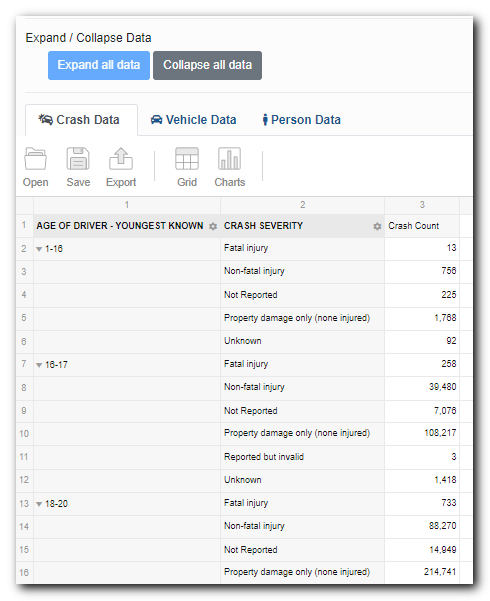
Task: Select the Crash Data tab
Action: 81,120
